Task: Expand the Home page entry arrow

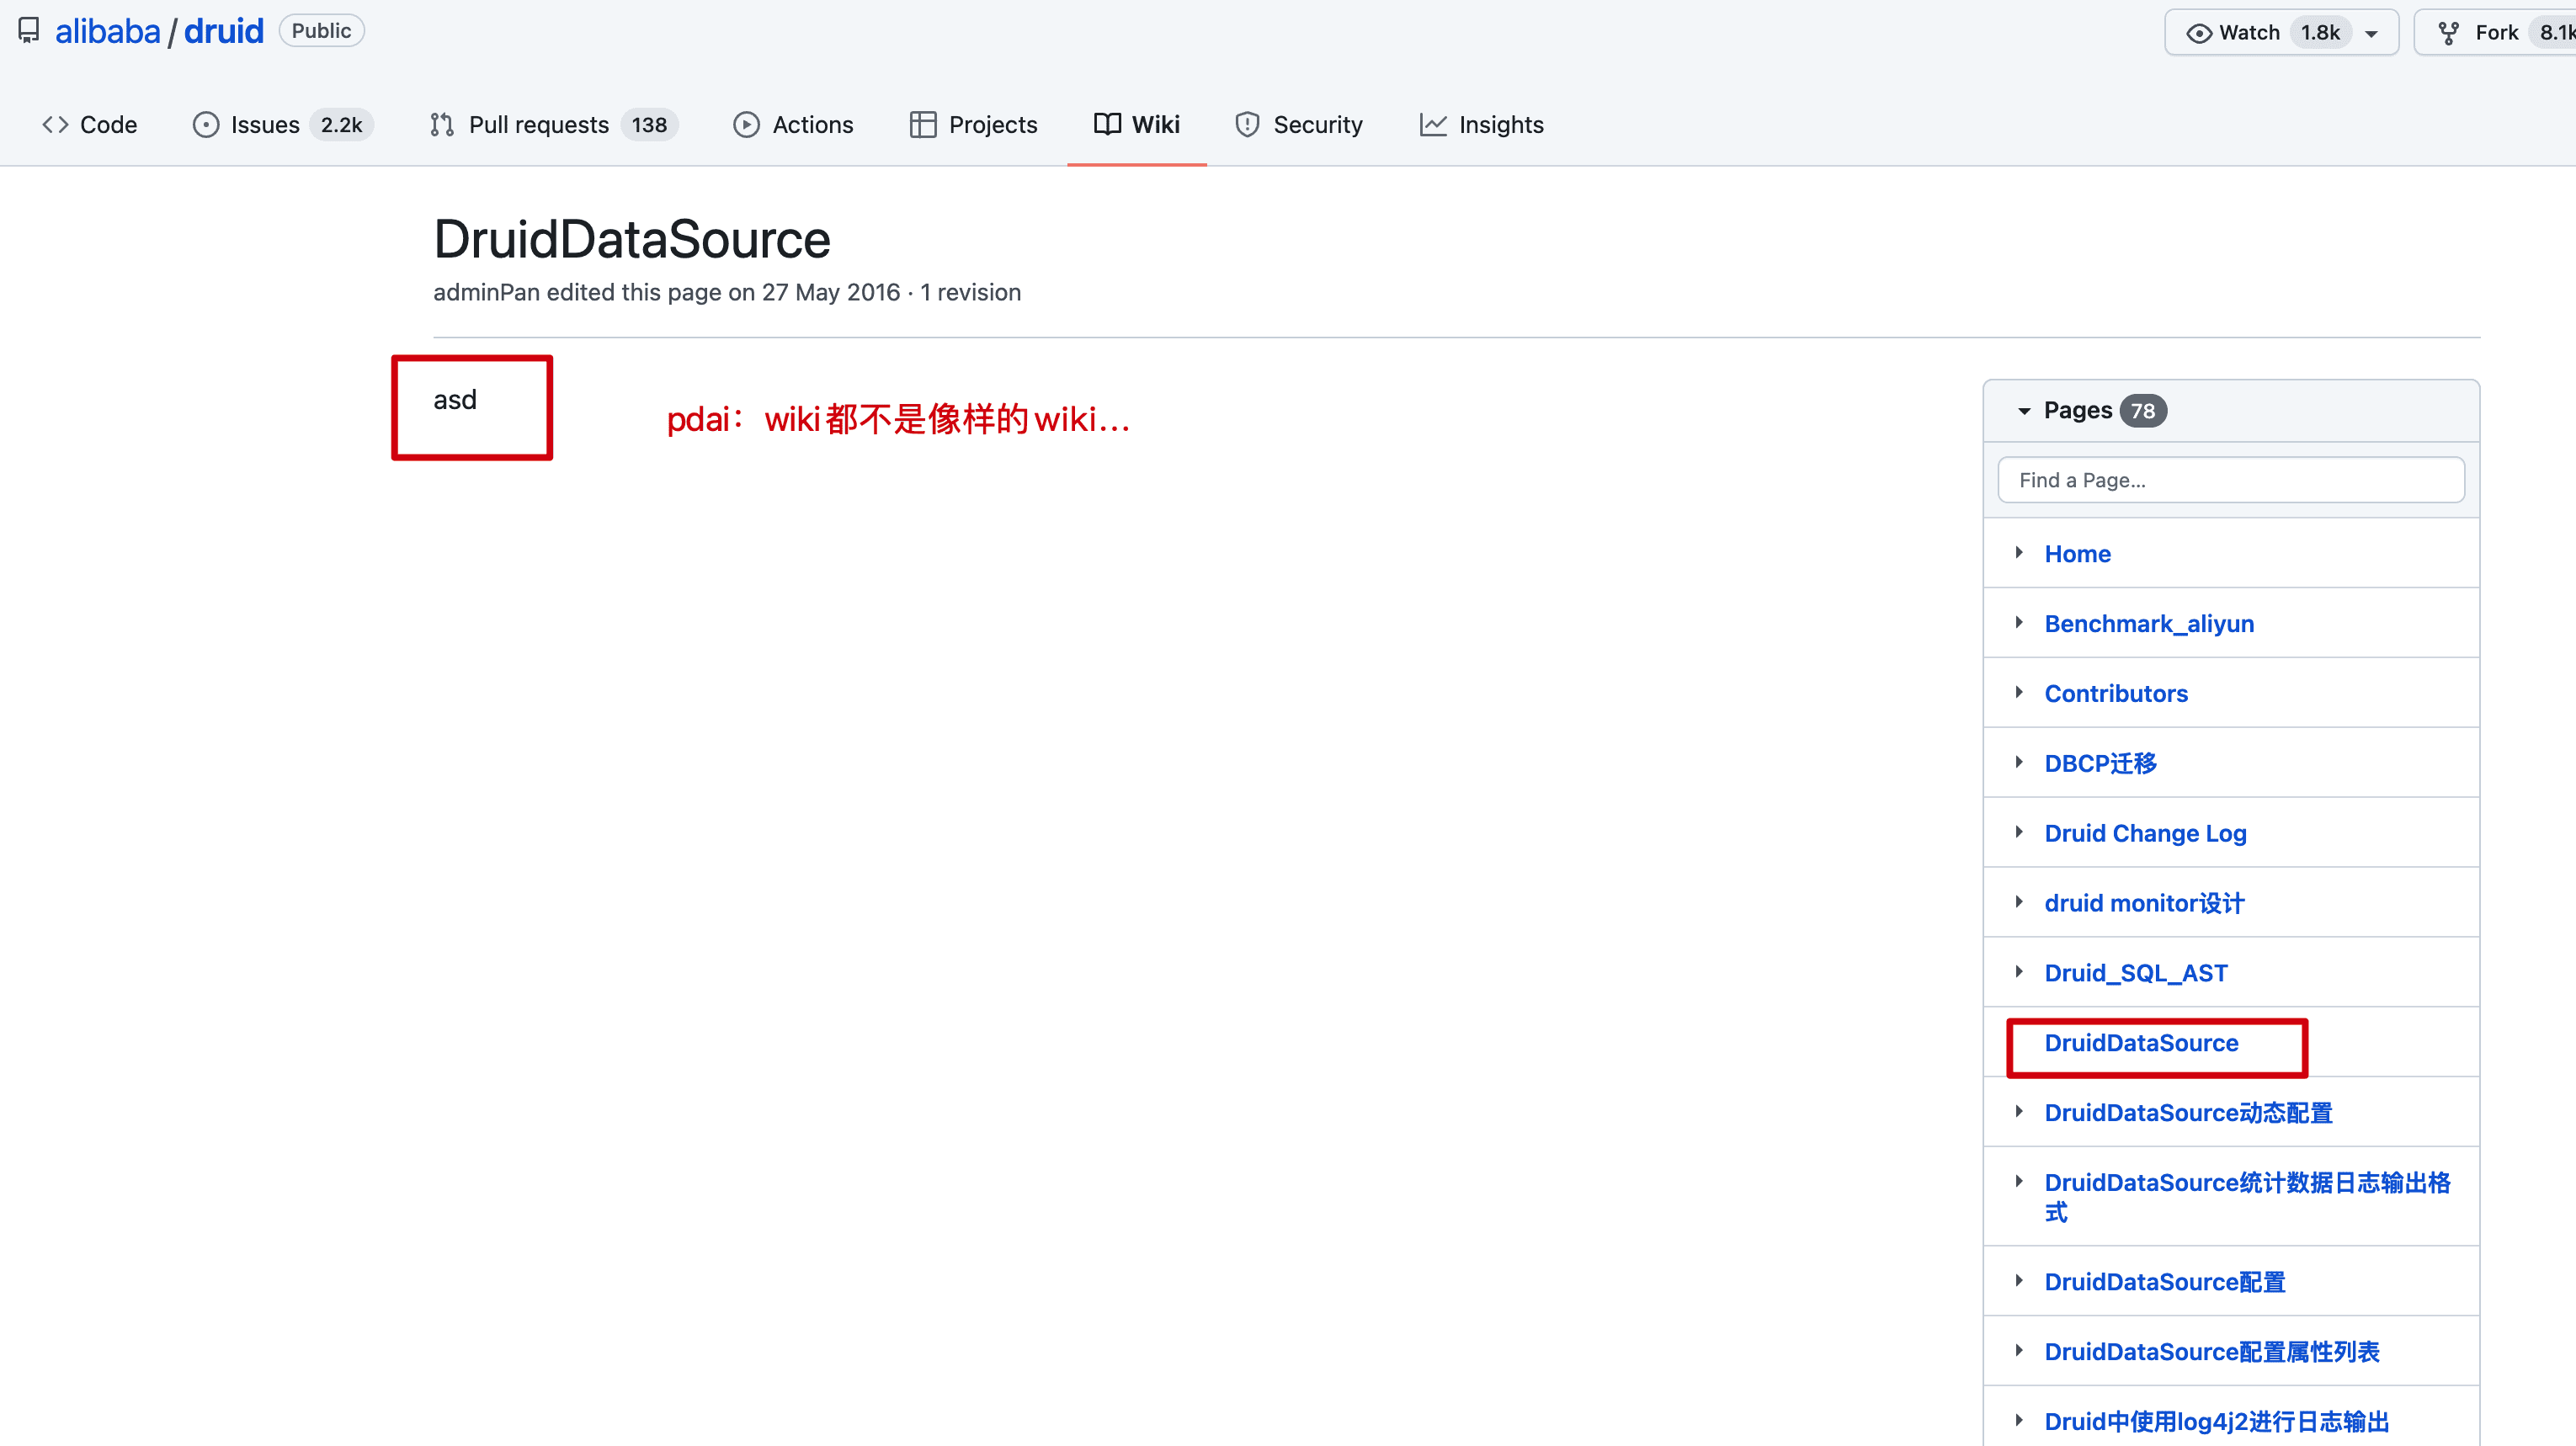Action: point(2019,553)
